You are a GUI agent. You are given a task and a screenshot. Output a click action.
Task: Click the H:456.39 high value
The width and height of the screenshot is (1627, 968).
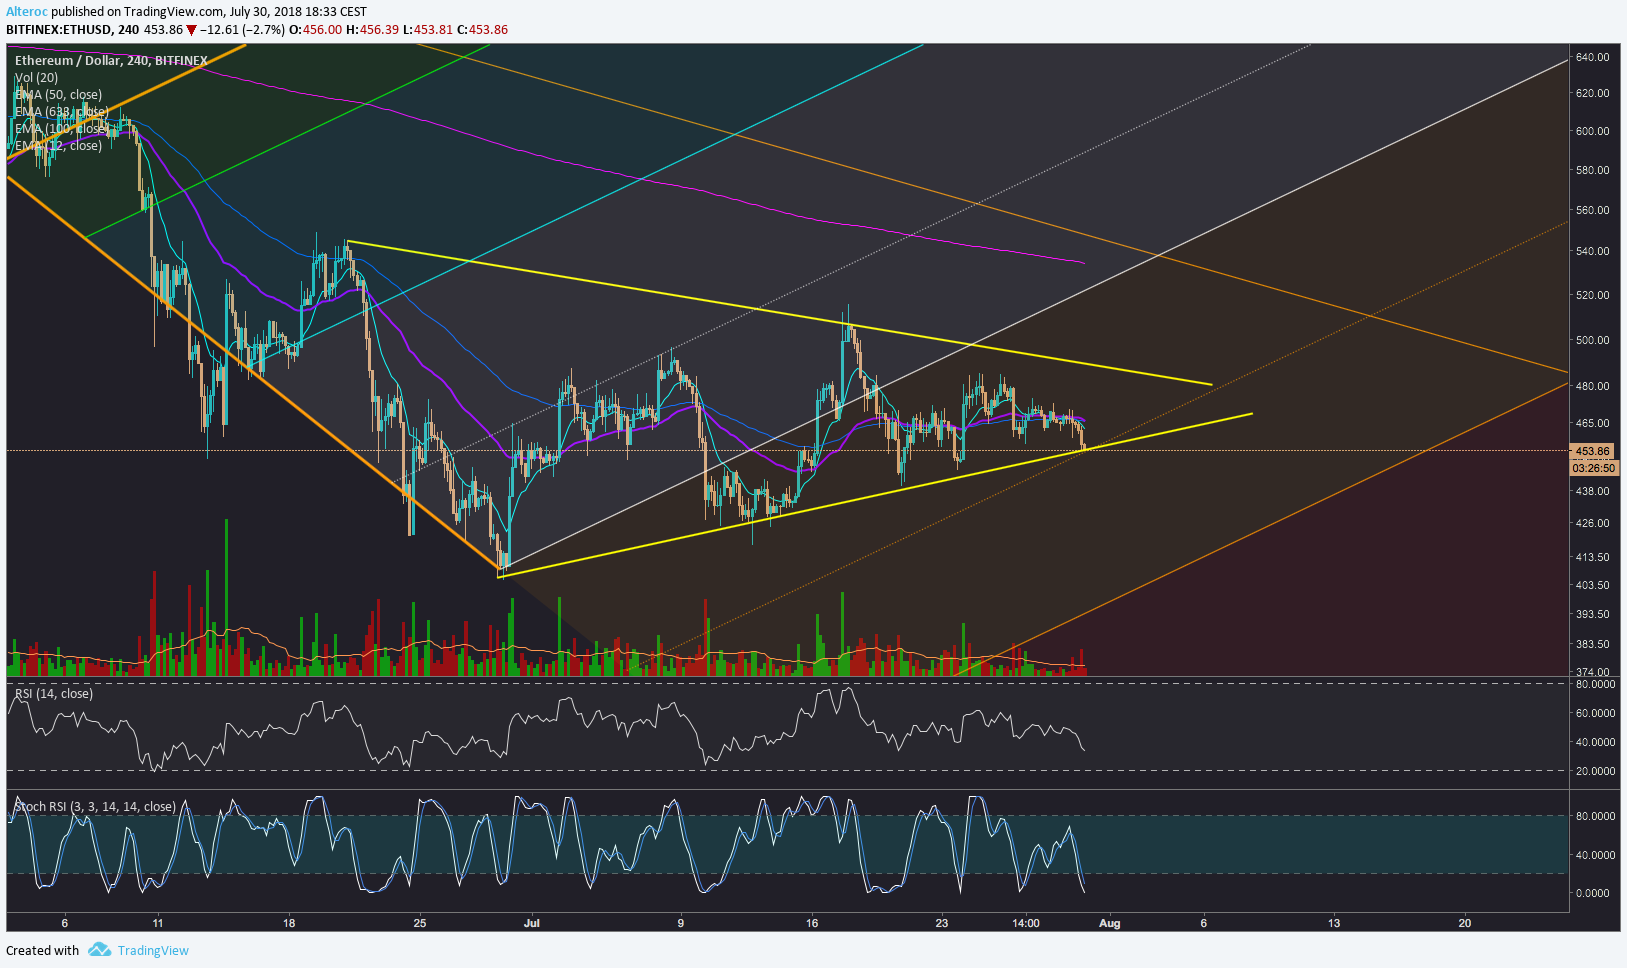point(372,30)
